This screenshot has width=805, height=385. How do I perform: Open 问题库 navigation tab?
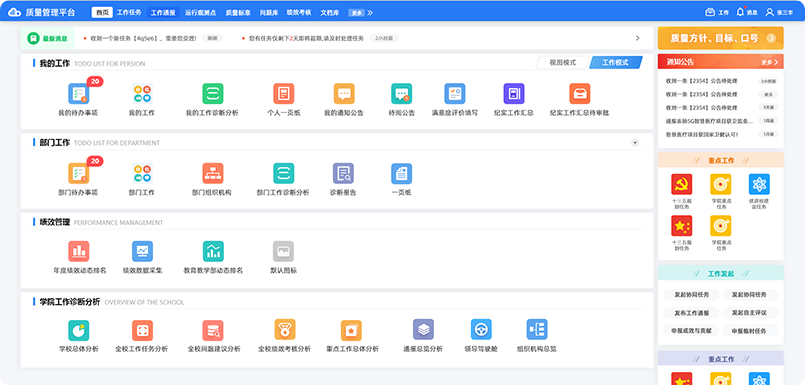tap(269, 12)
